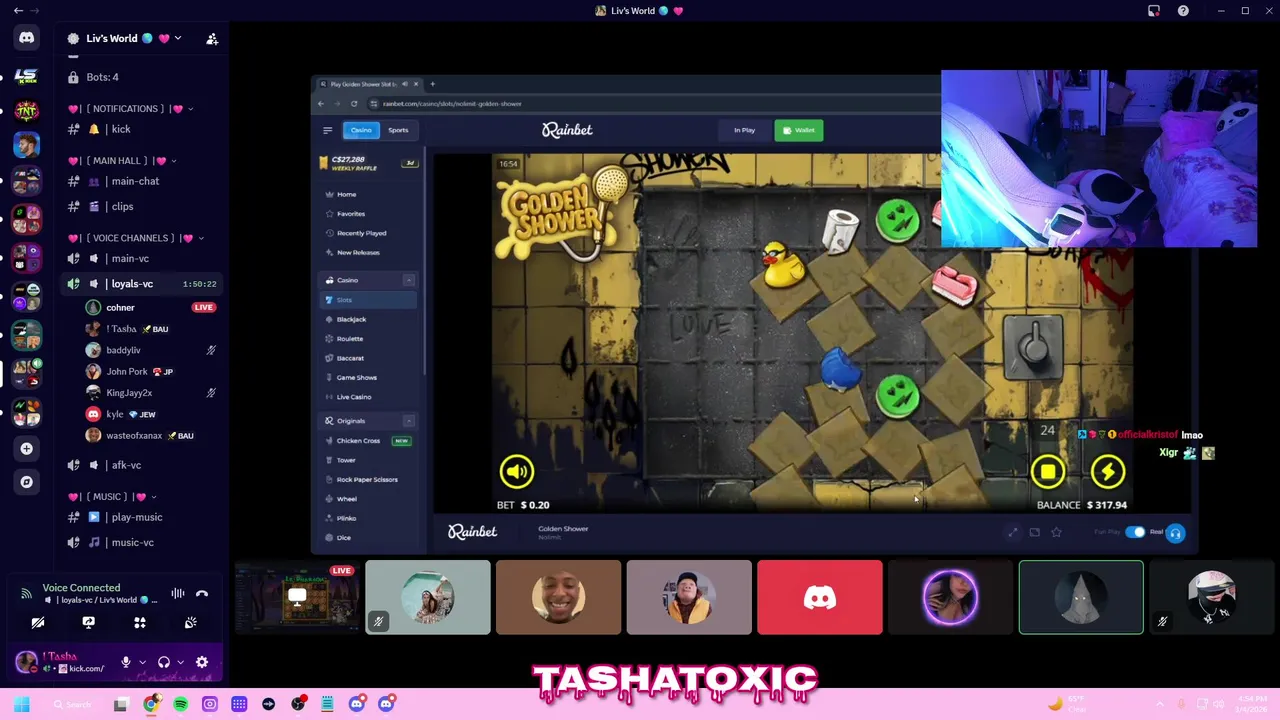Open Recently Played in Rainbet sidebar
This screenshot has width=1280, height=720.
click(x=368, y=233)
